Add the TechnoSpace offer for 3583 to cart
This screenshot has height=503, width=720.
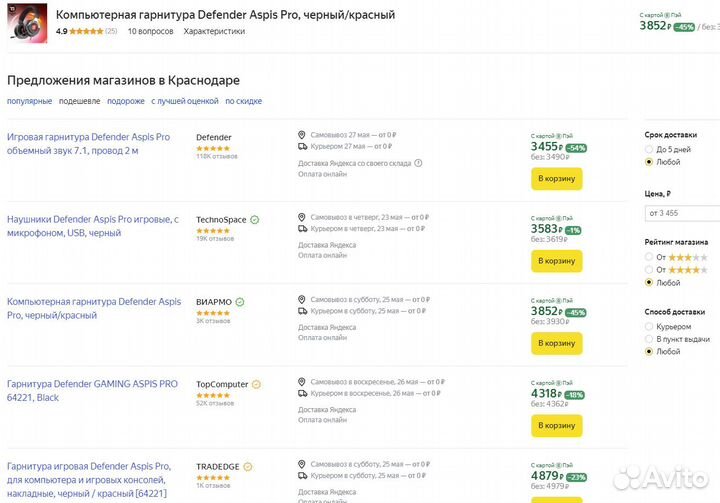(557, 261)
